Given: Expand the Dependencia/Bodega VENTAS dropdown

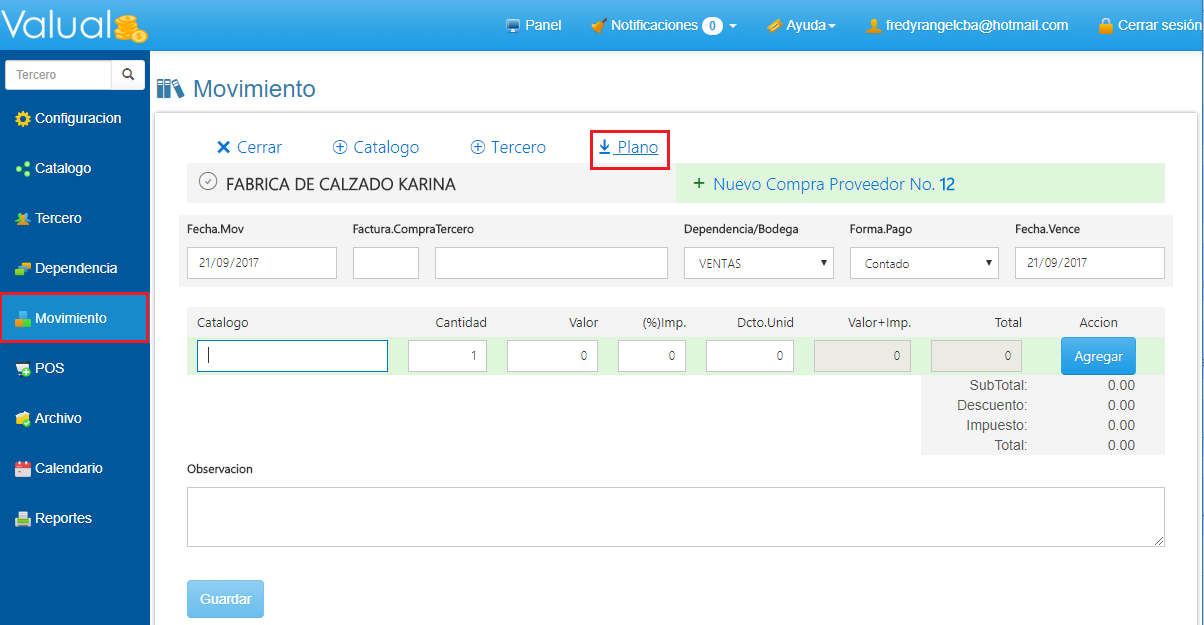Looking at the screenshot, I should click(x=758, y=263).
